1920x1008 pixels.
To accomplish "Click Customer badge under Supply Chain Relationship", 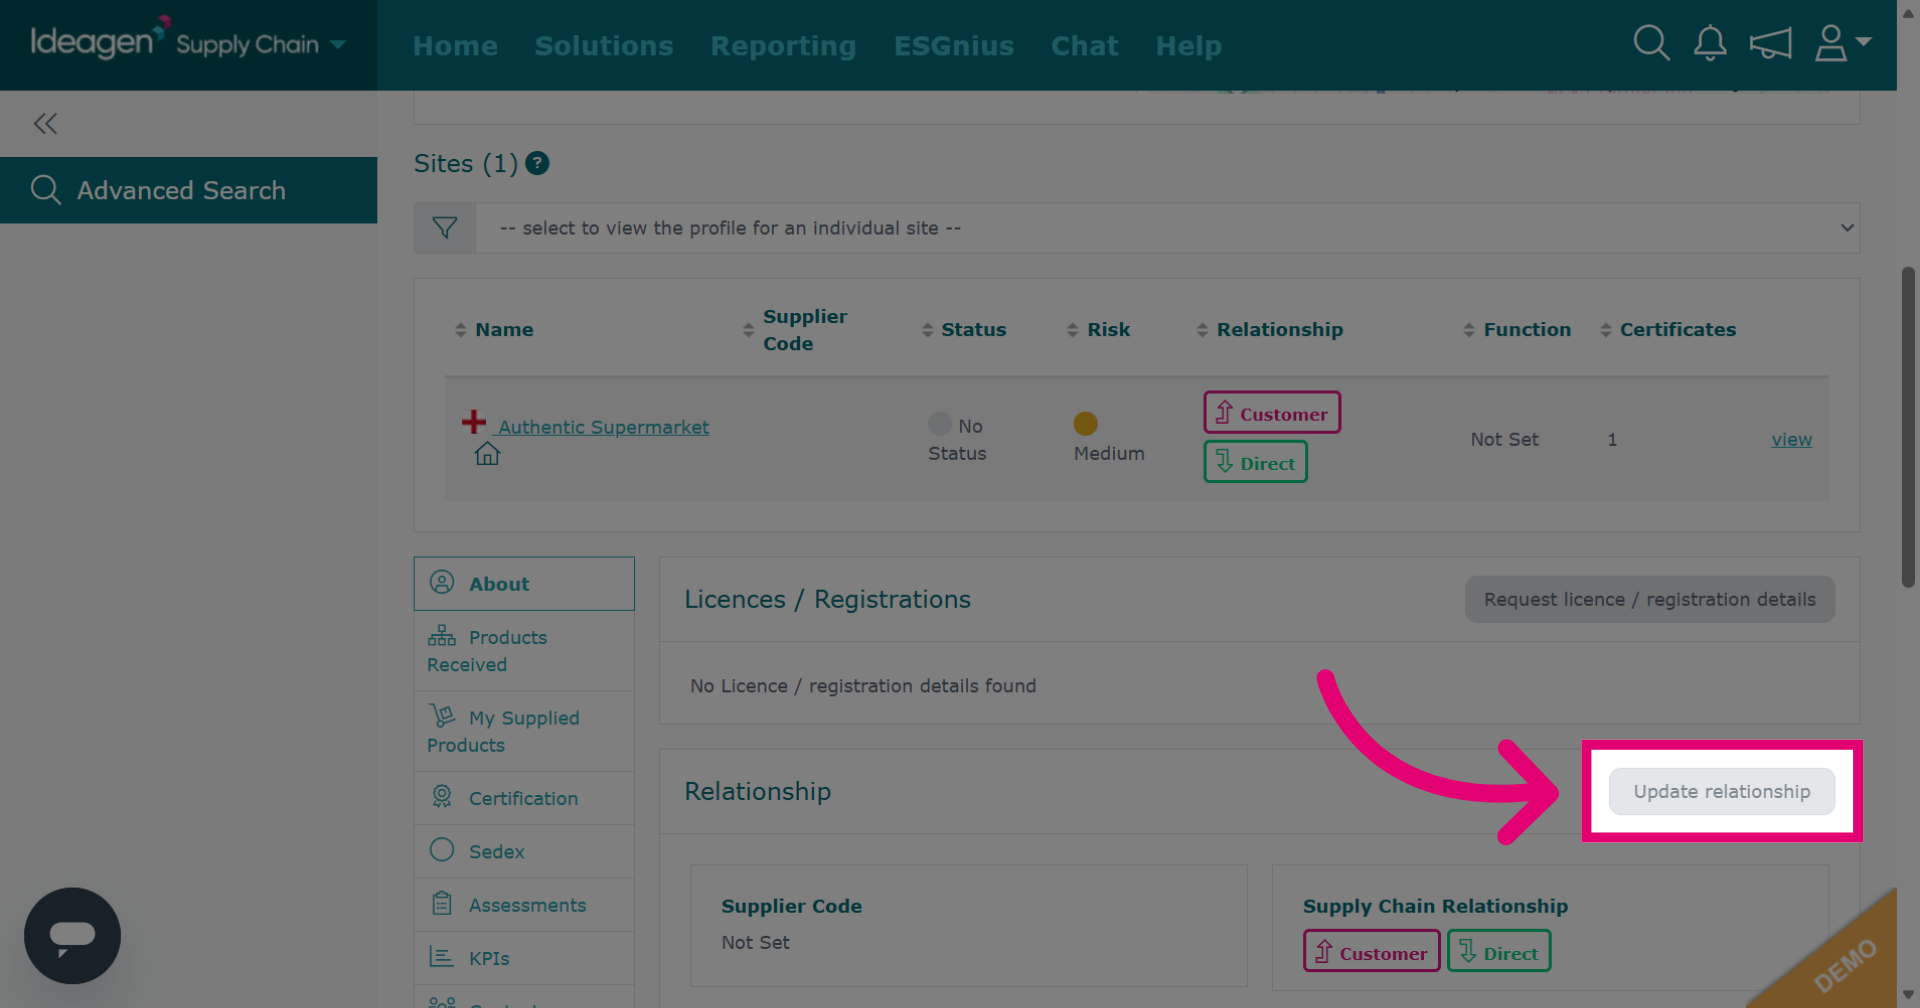I will click(x=1371, y=951).
